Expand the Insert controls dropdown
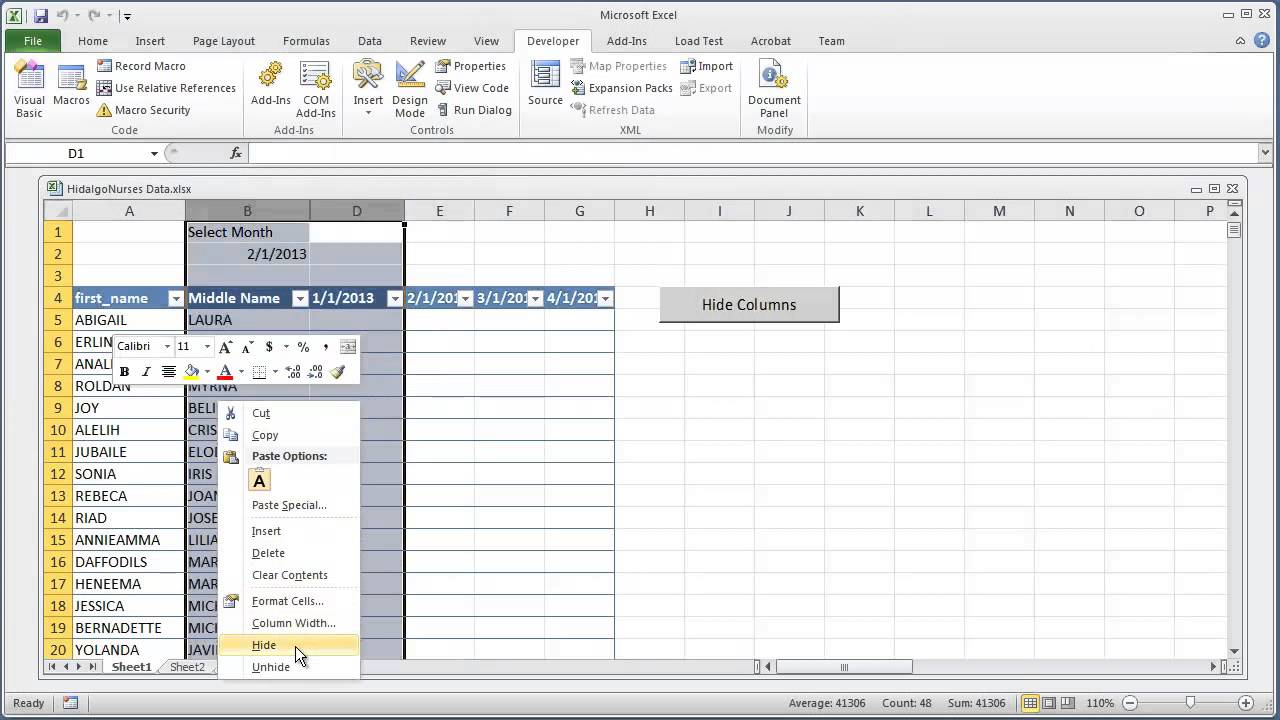The height and width of the screenshot is (720, 1280). (368, 112)
